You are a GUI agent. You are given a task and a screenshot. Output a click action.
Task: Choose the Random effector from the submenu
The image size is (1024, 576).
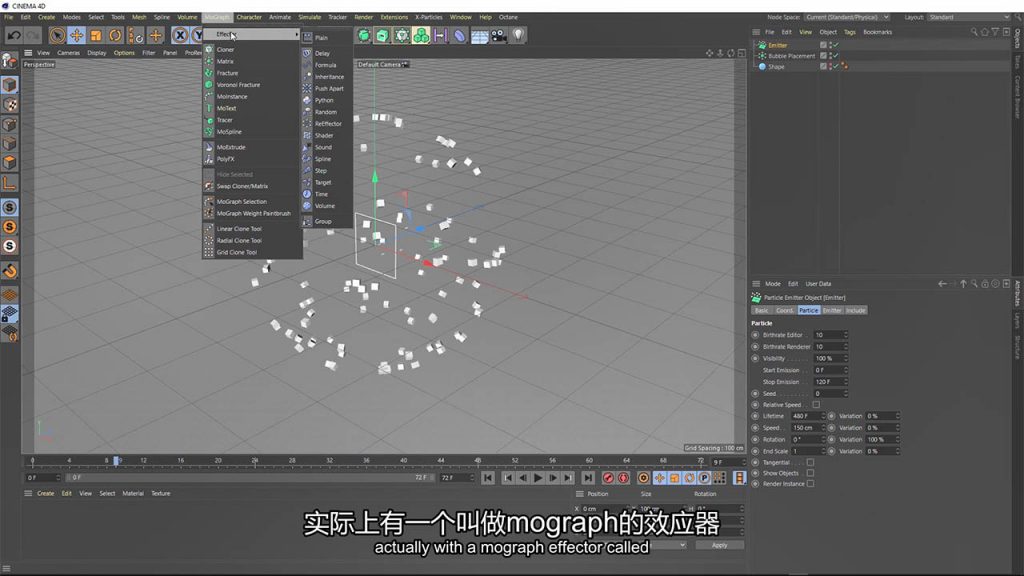pos(327,112)
